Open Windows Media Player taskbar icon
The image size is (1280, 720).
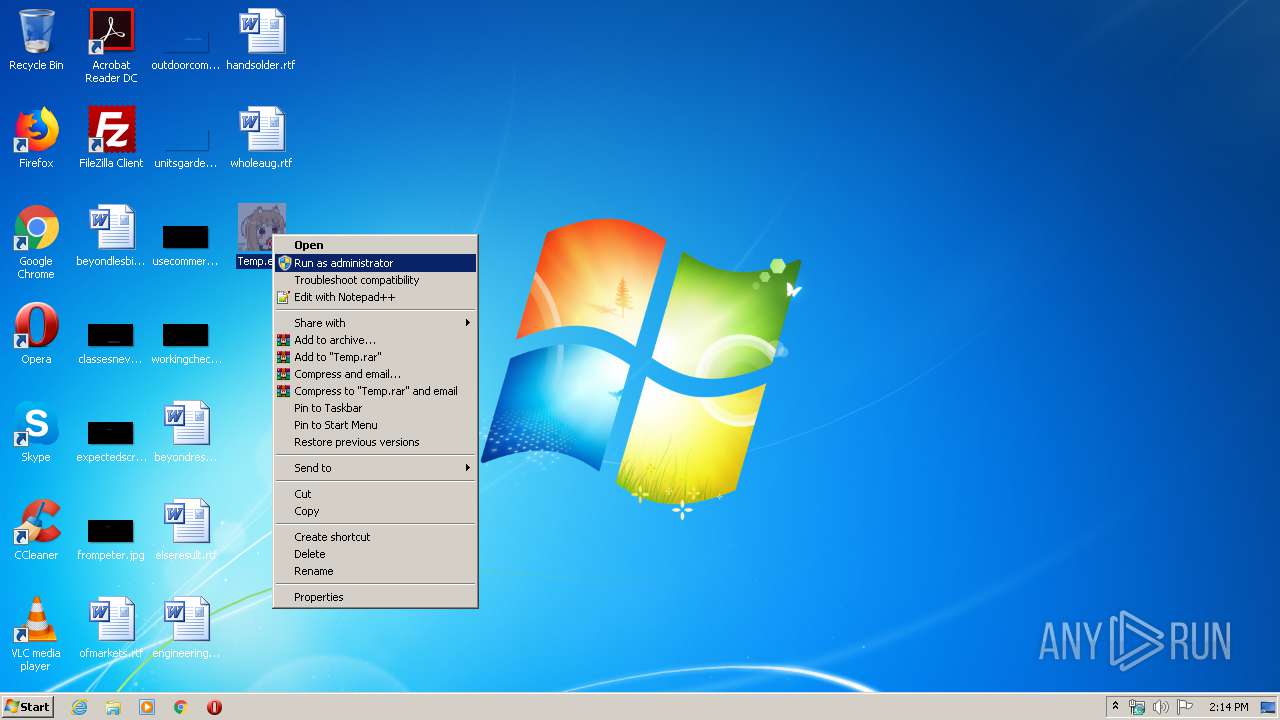[147, 707]
